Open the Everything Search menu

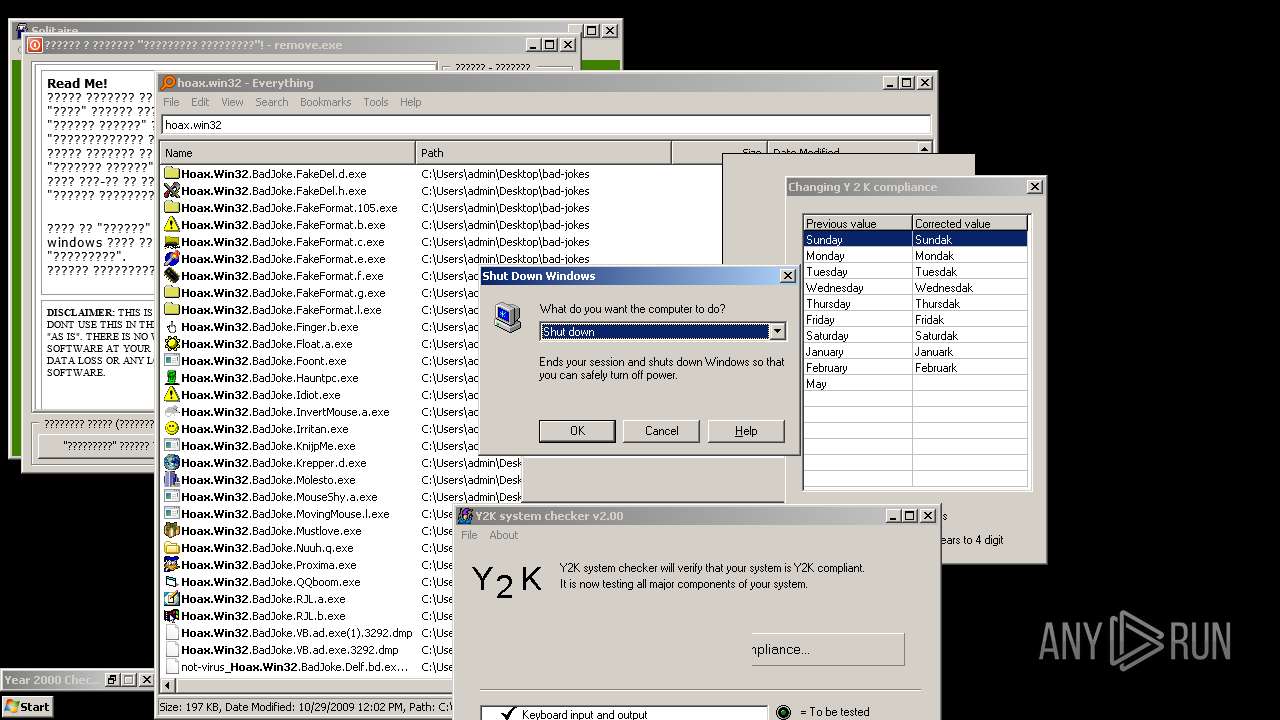271,102
